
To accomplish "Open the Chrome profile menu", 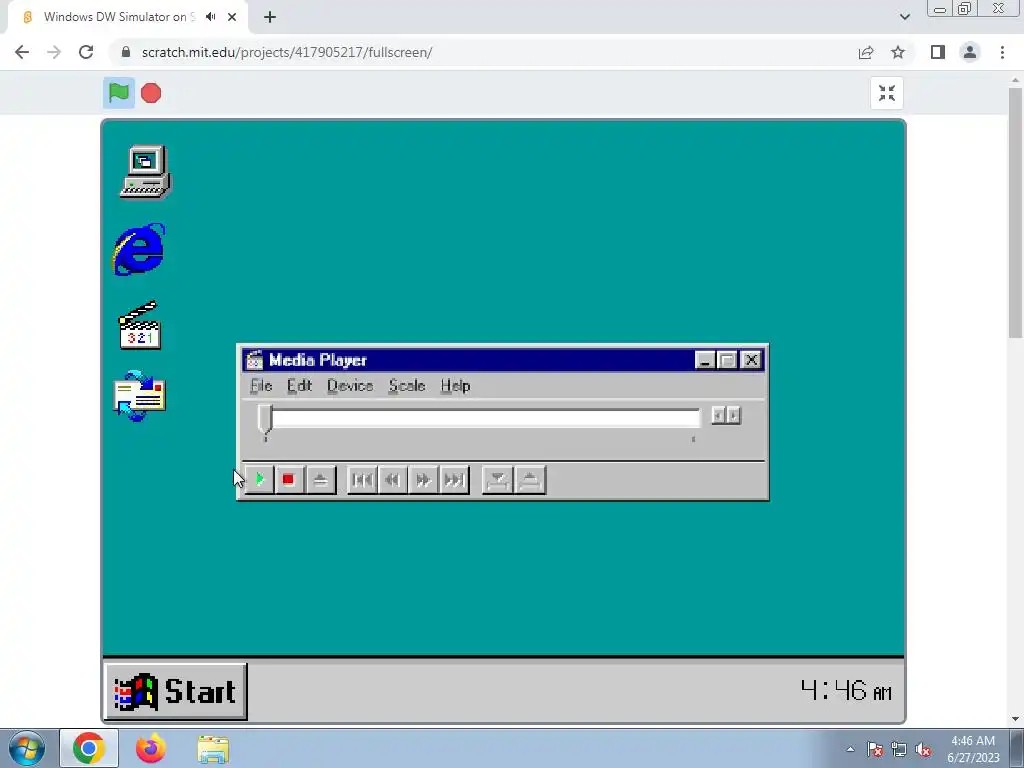I will coord(970,52).
